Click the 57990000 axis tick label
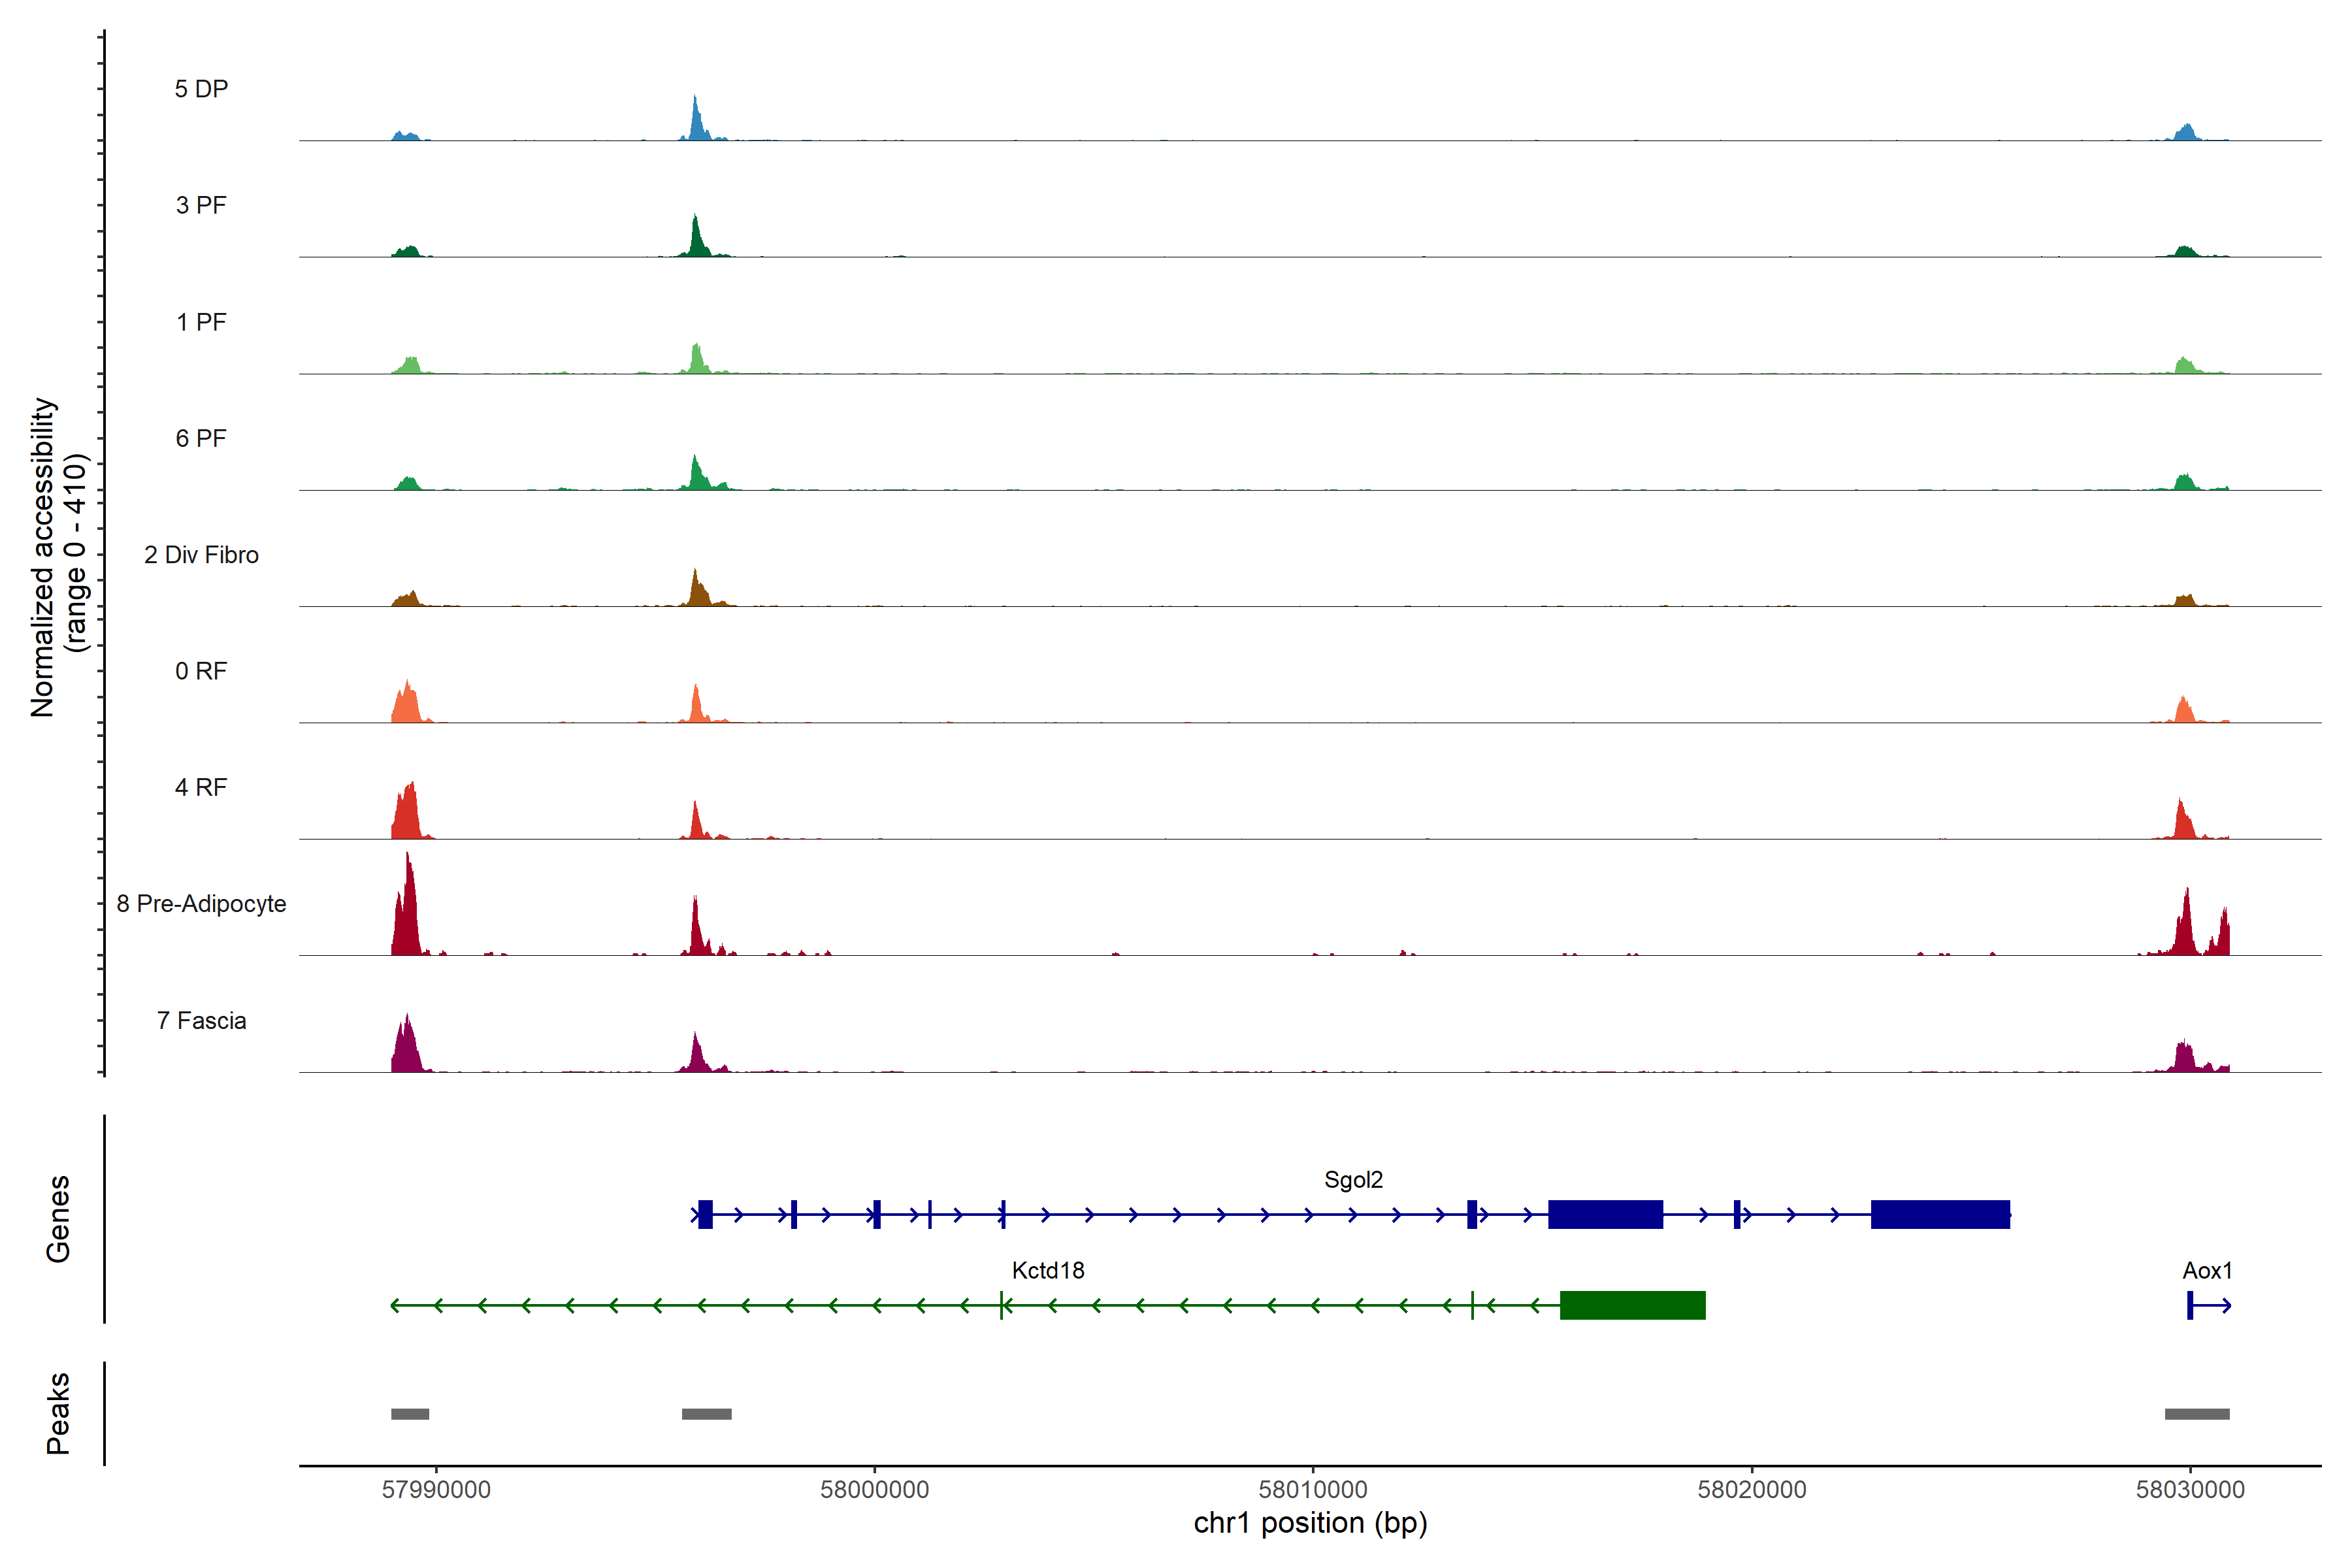This screenshot has height=1568, width=2352. (x=436, y=1490)
